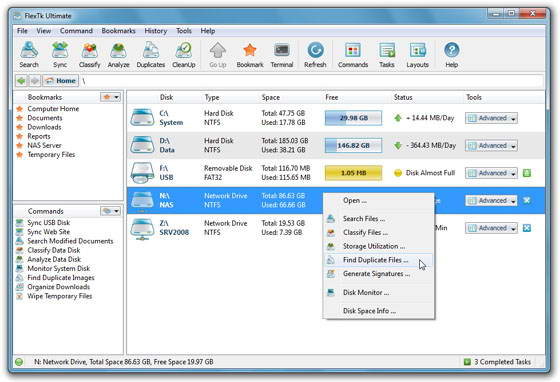The height and width of the screenshot is (382, 560).
Task: Run Find Duplicate Images command
Action: coord(61,277)
